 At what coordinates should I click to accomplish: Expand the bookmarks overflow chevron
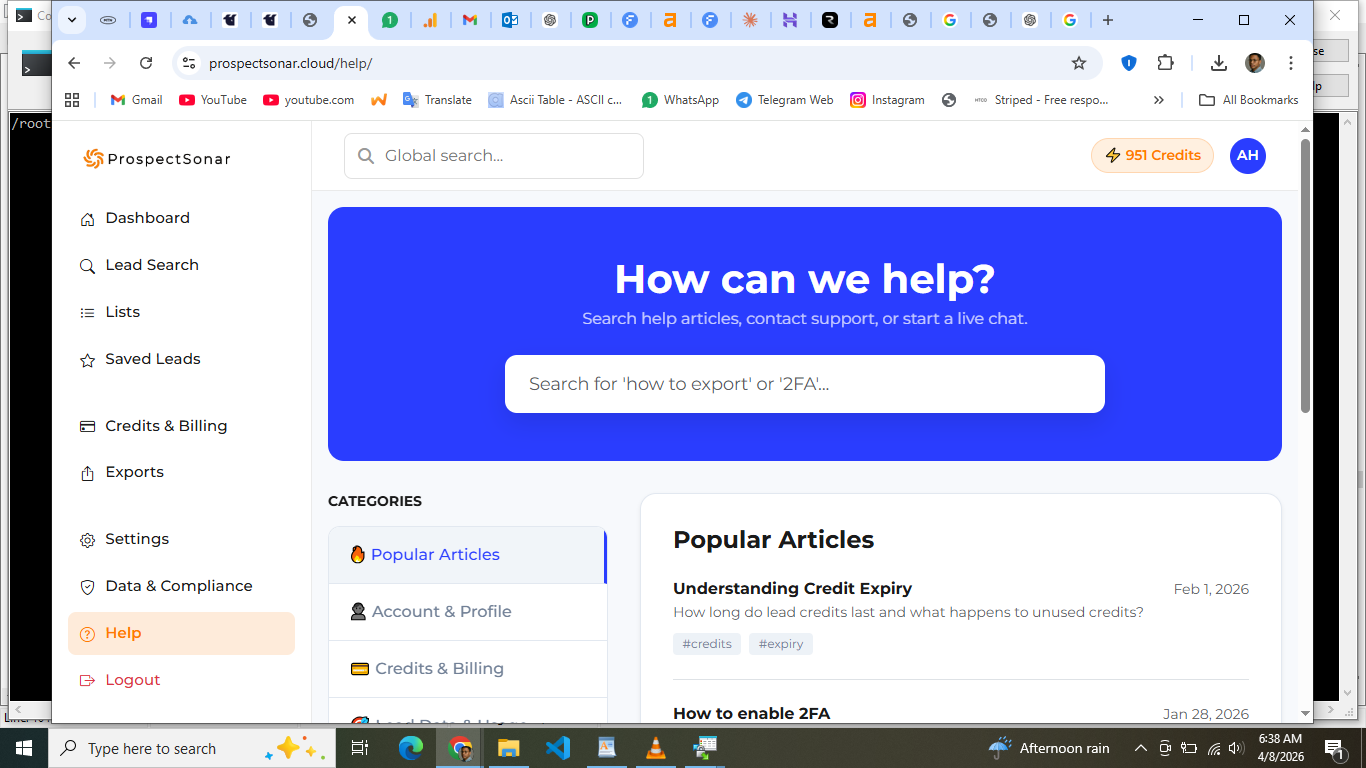[1158, 100]
